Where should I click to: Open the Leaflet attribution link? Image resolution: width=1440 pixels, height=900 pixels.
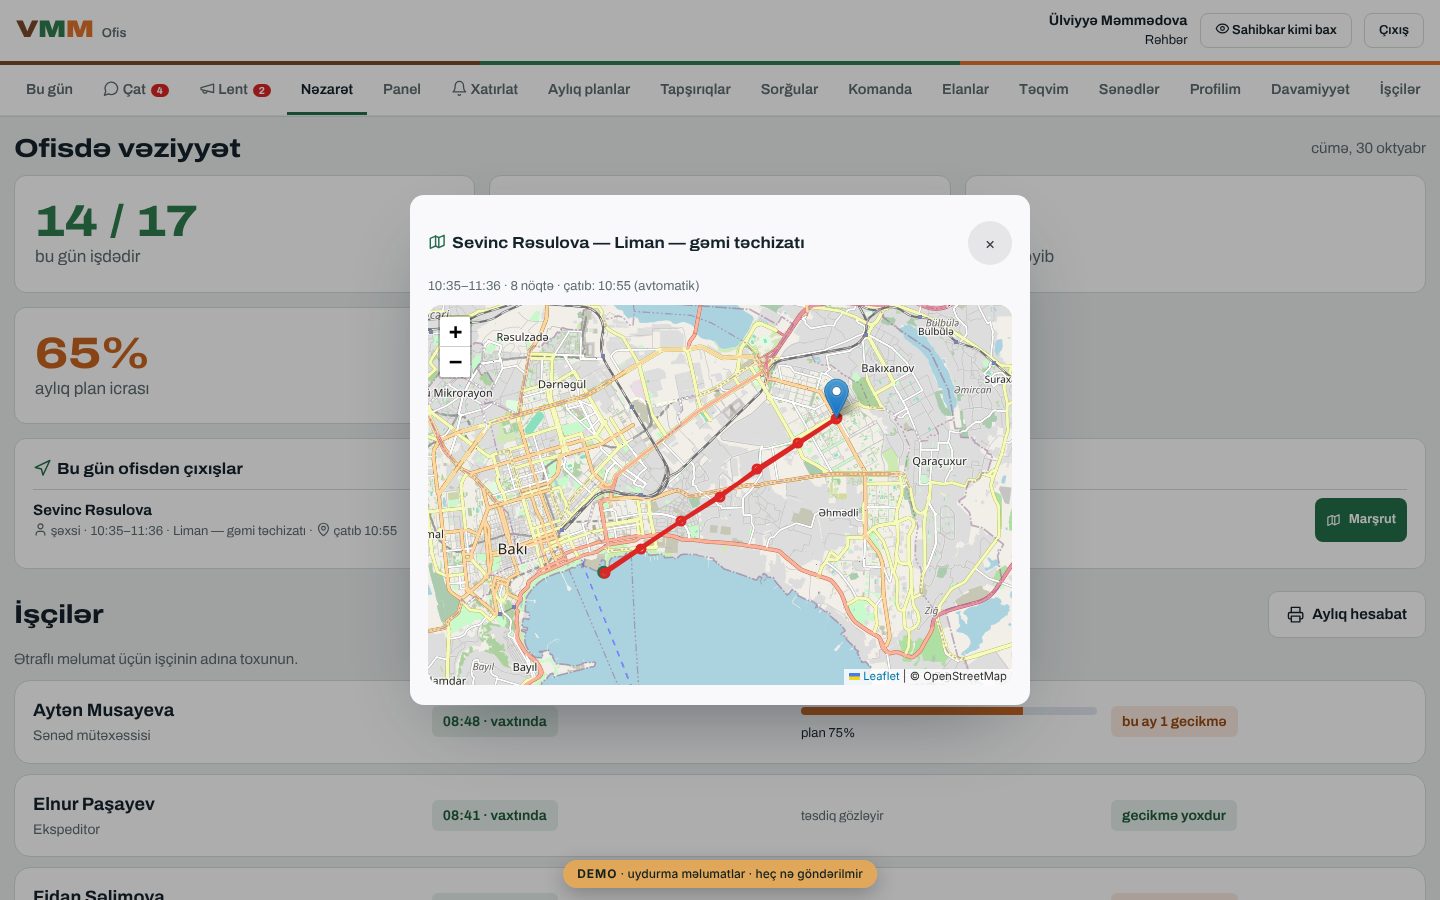pos(874,676)
